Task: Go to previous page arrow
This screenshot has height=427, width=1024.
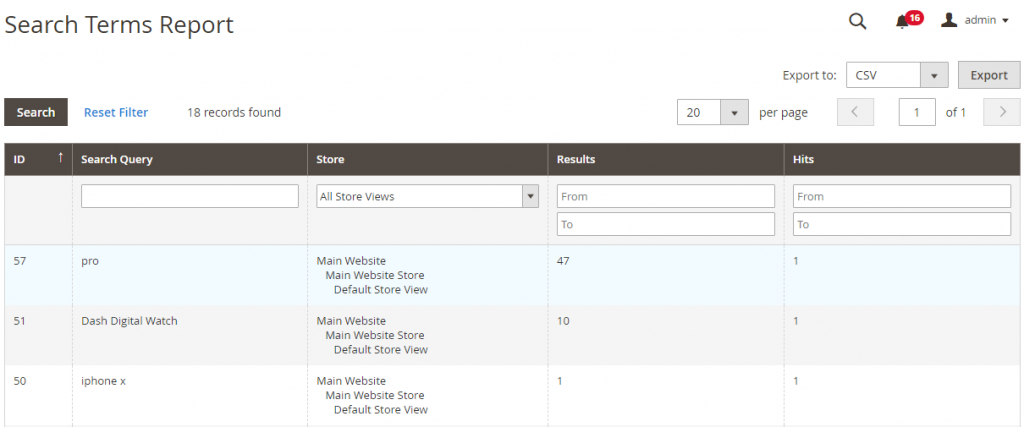Action: pyautogui.click(x=856, y=112)
